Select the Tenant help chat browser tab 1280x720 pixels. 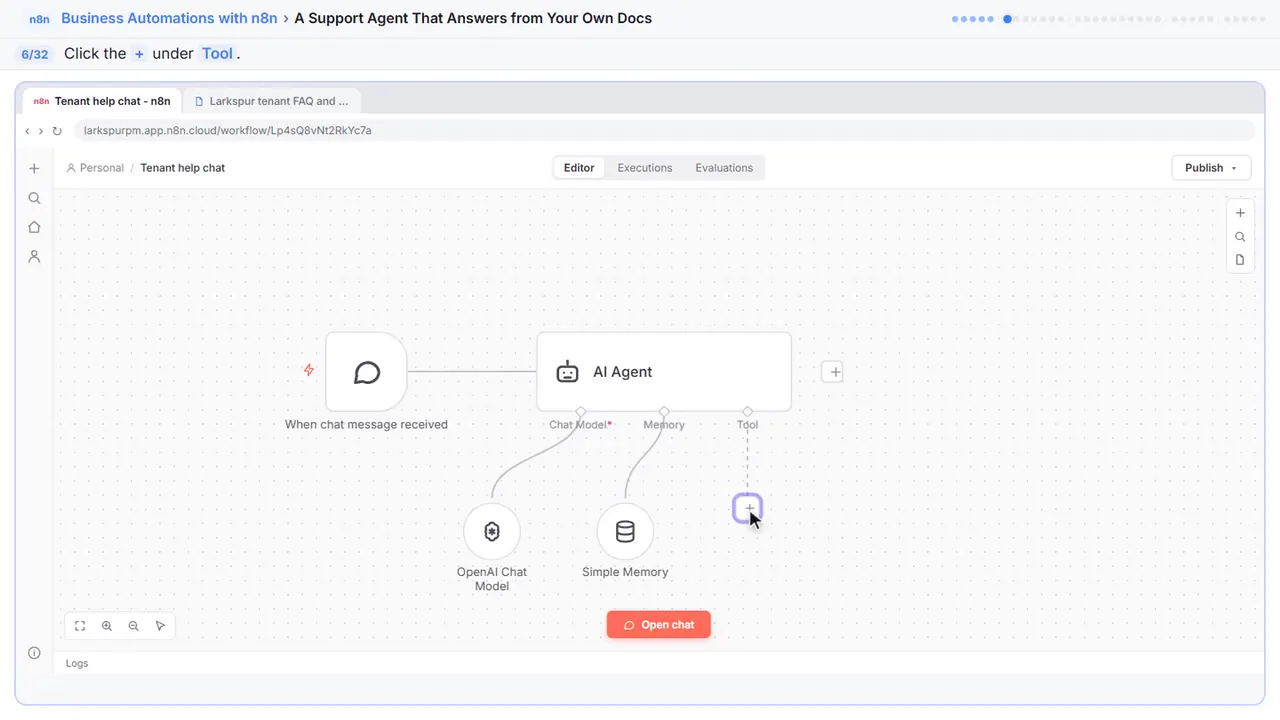[102, 101]
